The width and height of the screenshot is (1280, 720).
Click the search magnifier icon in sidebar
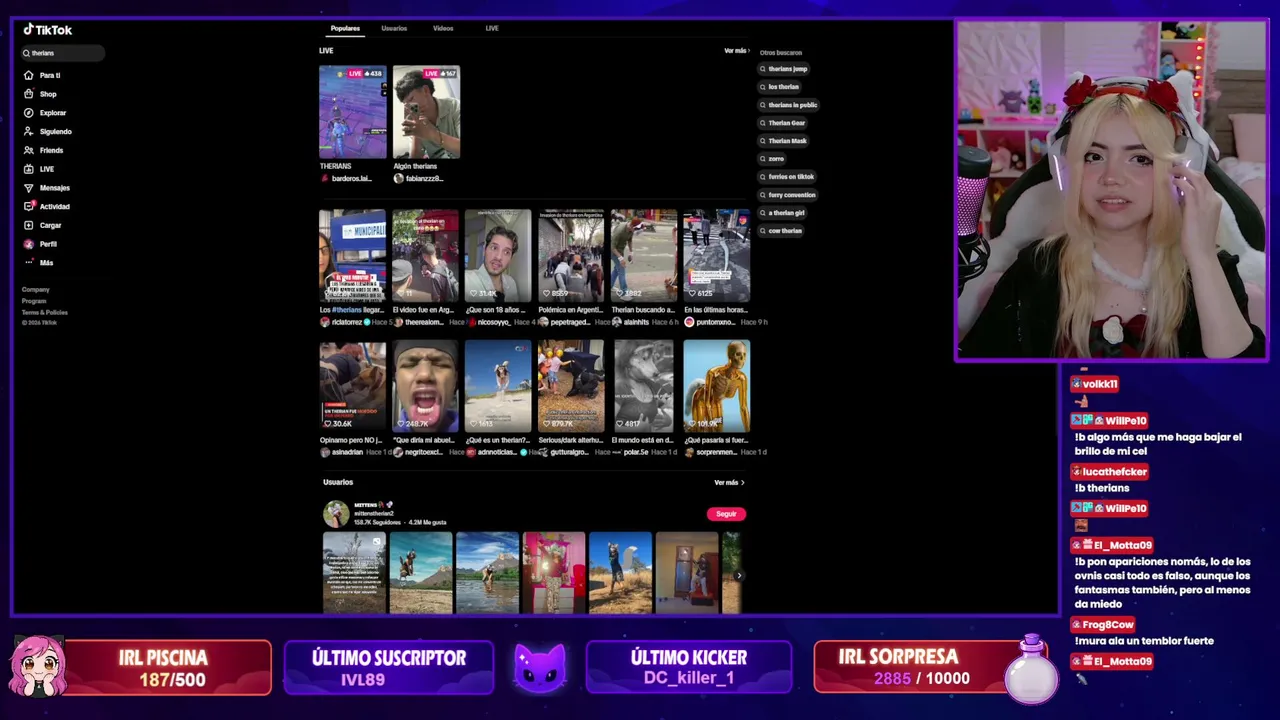(x=27, y=53)
